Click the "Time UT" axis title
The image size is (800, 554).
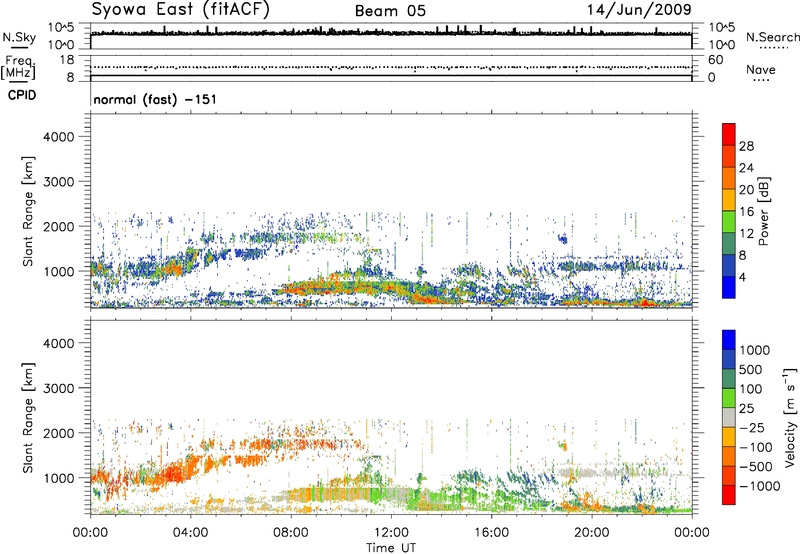click(x=391, y=548)
